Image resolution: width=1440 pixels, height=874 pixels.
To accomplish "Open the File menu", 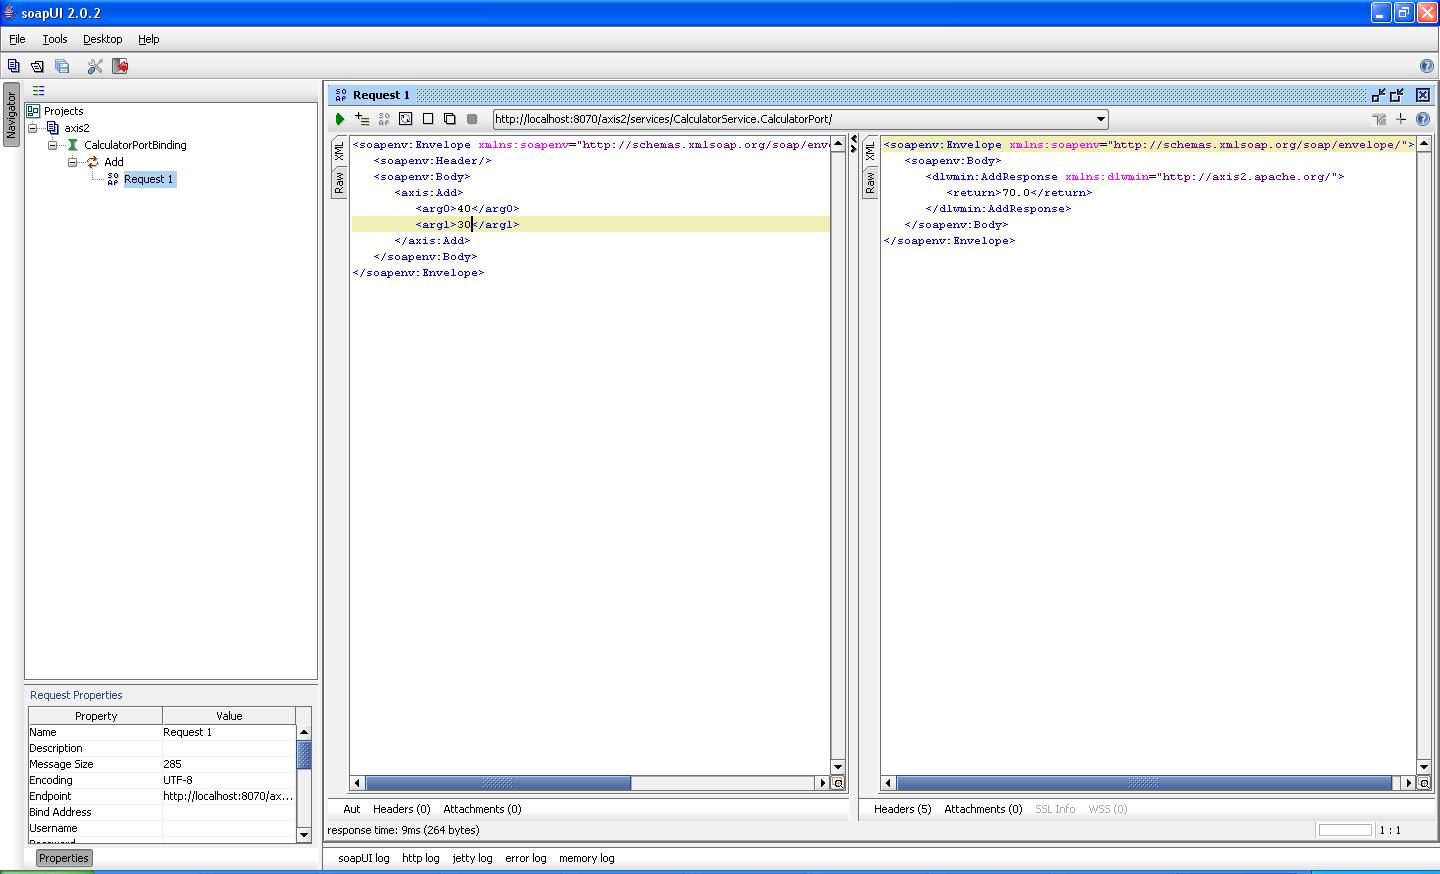I will click(17, 39).
